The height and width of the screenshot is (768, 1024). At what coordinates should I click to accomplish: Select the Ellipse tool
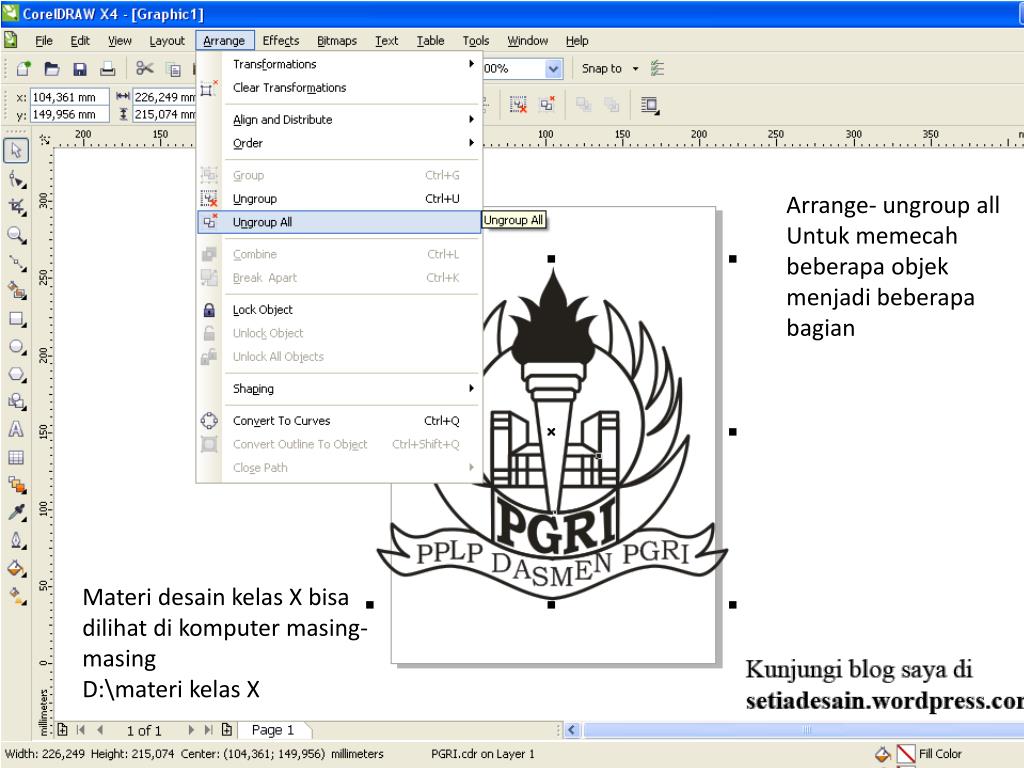coord(16,347)
